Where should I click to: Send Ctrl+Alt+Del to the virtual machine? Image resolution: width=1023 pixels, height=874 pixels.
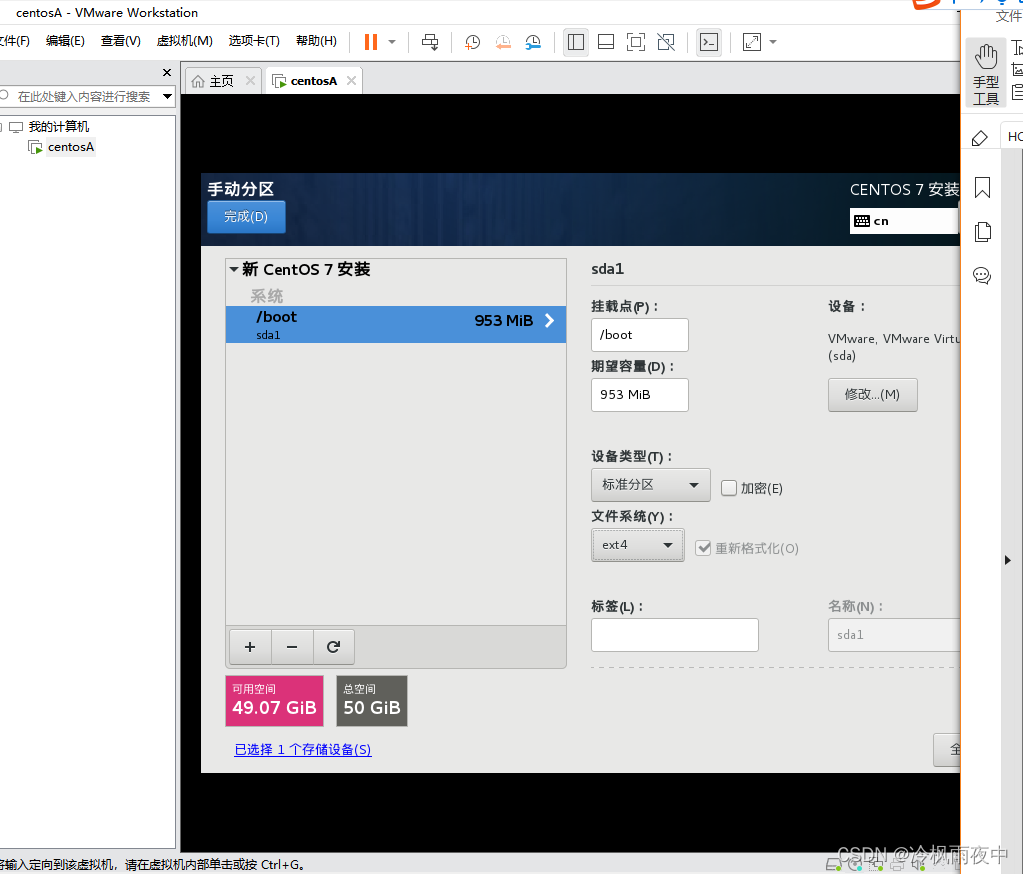pos(430,42)
